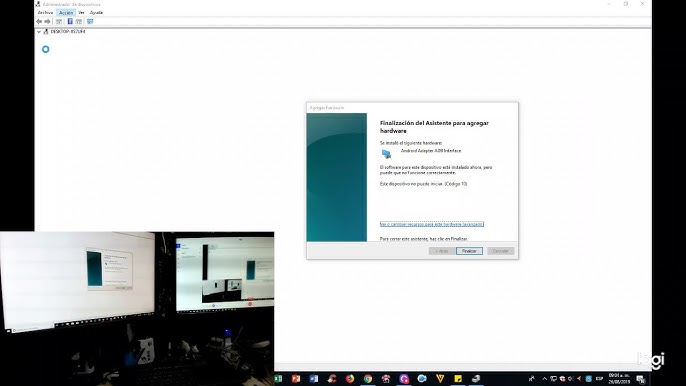Click the blue square tray icon
This screenshot has height=386, width=686.
[588, 379]
